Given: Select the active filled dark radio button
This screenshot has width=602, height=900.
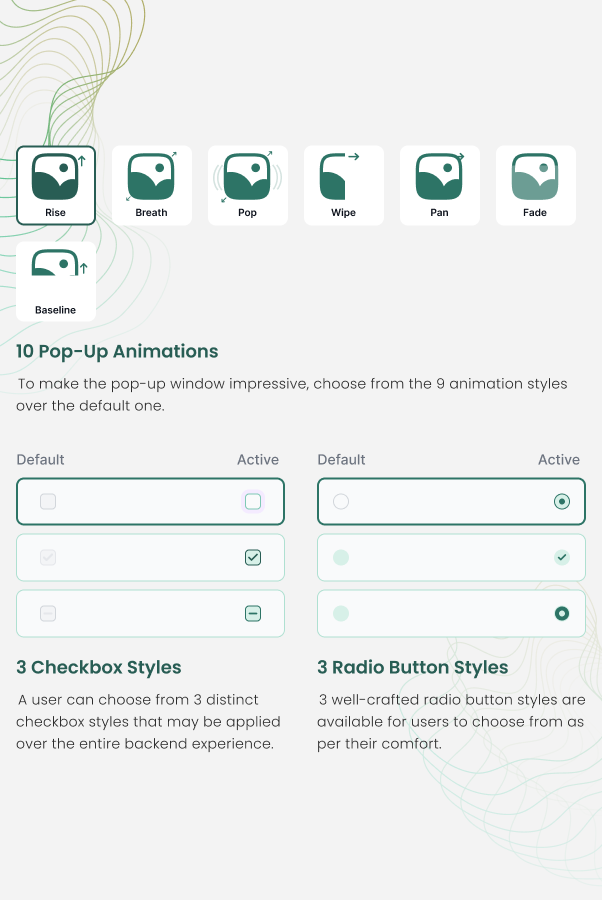Looking at the screenshot, I should tap(562, 614).
